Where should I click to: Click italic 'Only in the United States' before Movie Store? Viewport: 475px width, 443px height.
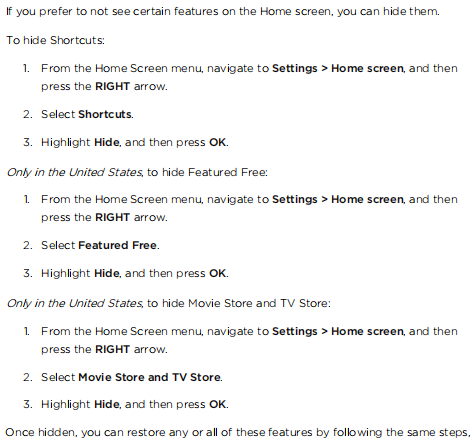pyautogui.click(x=74, y=304)
